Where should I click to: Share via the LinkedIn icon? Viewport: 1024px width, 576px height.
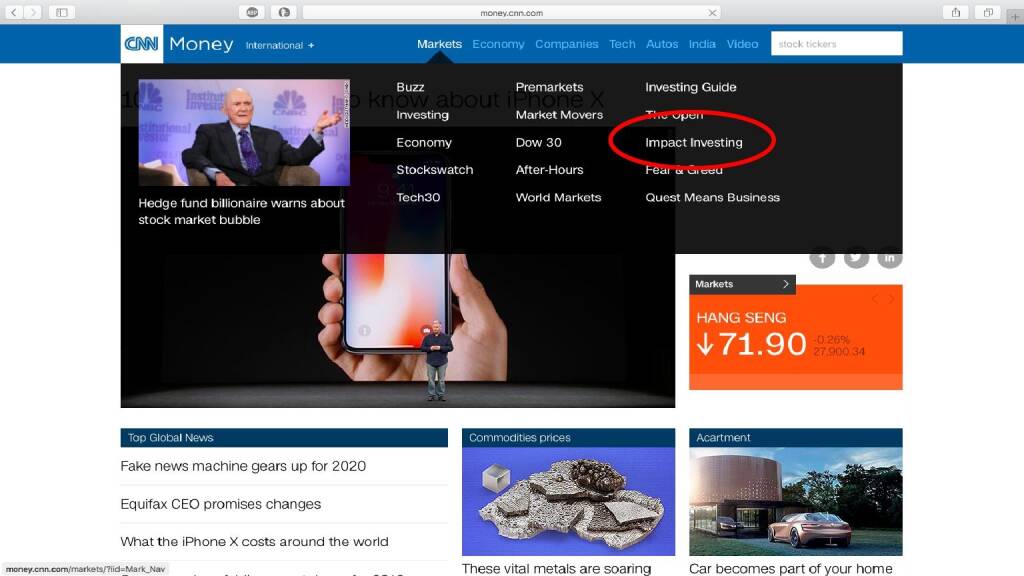coord(889,258)
